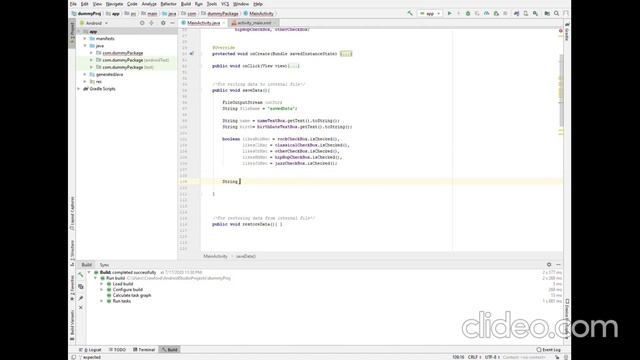Expand the Load build node
This screenshot has height=360, width=640.
tap(102, 284)
